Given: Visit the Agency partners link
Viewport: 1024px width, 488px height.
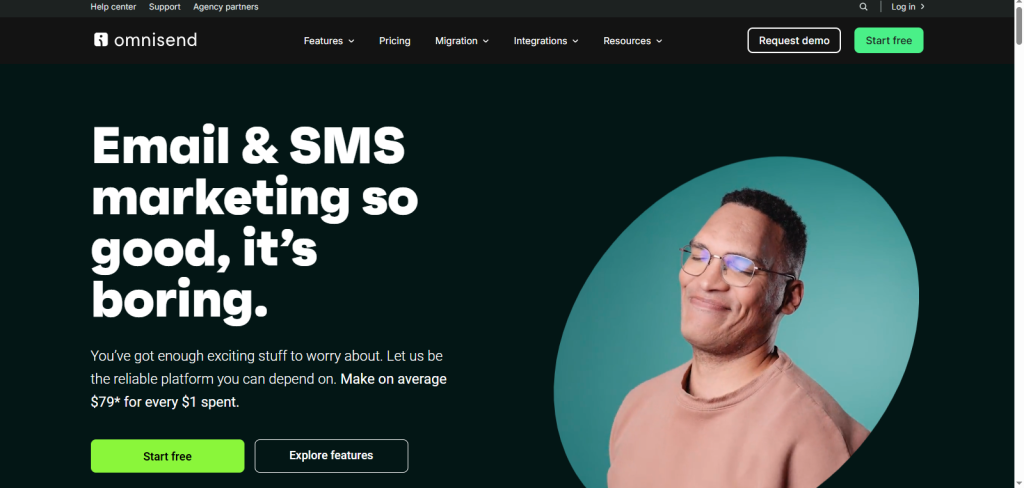Looking at the screenshot, I should pos(225,7).
